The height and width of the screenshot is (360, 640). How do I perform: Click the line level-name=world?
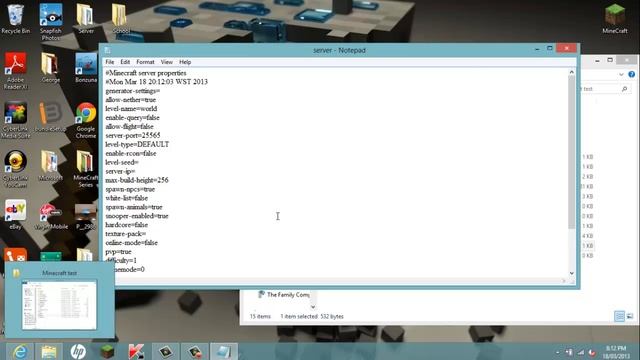pos(131,109)
